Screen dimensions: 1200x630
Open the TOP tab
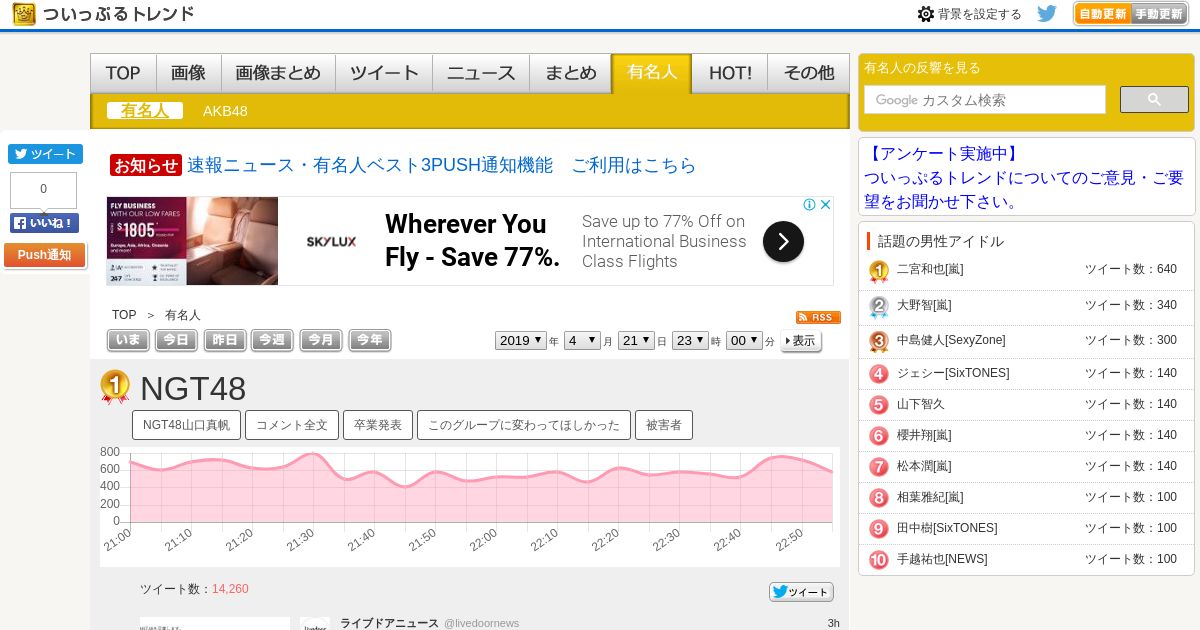click(123, 73)
